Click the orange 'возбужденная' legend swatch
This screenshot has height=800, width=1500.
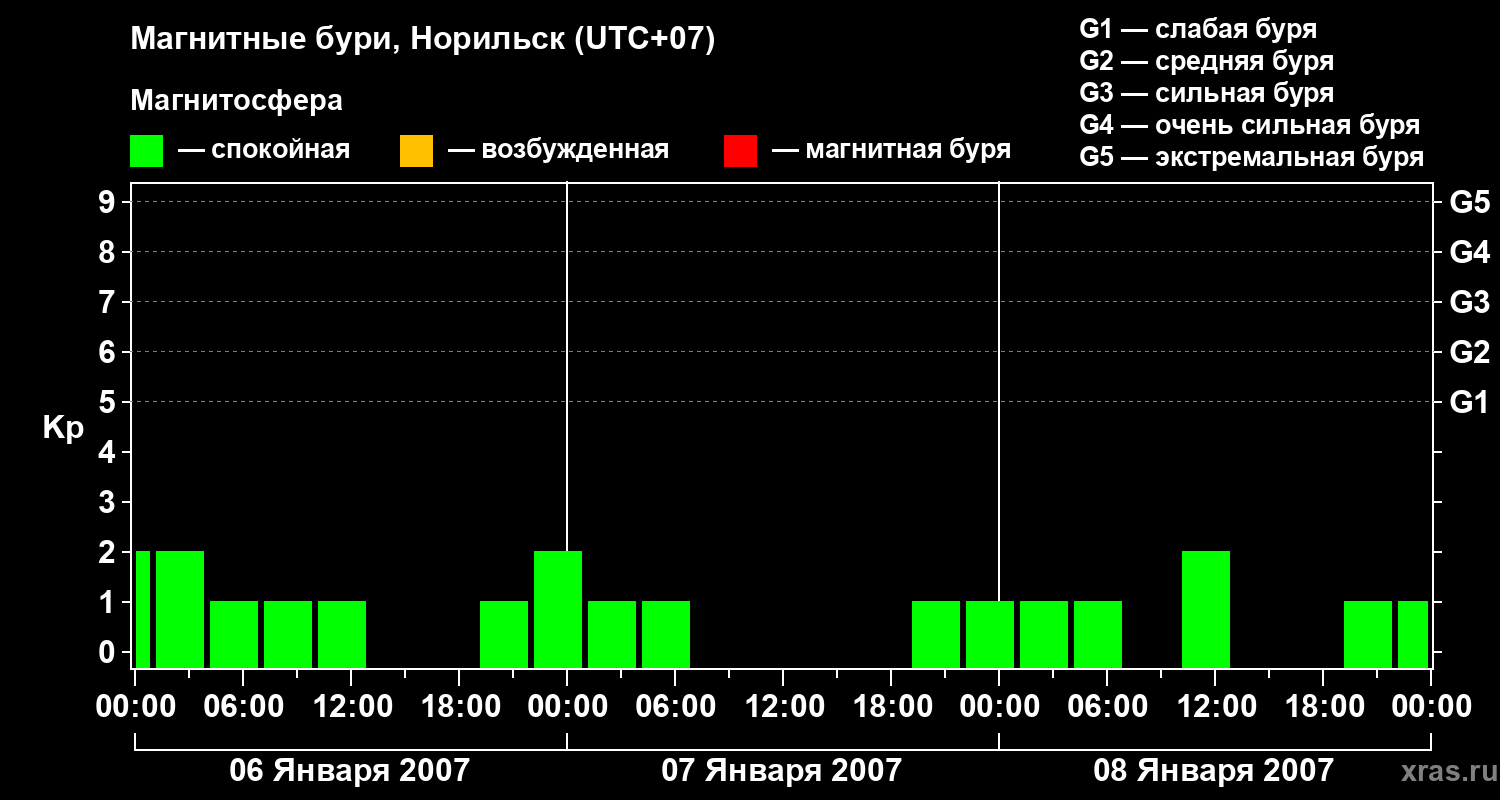coord(416,151)
